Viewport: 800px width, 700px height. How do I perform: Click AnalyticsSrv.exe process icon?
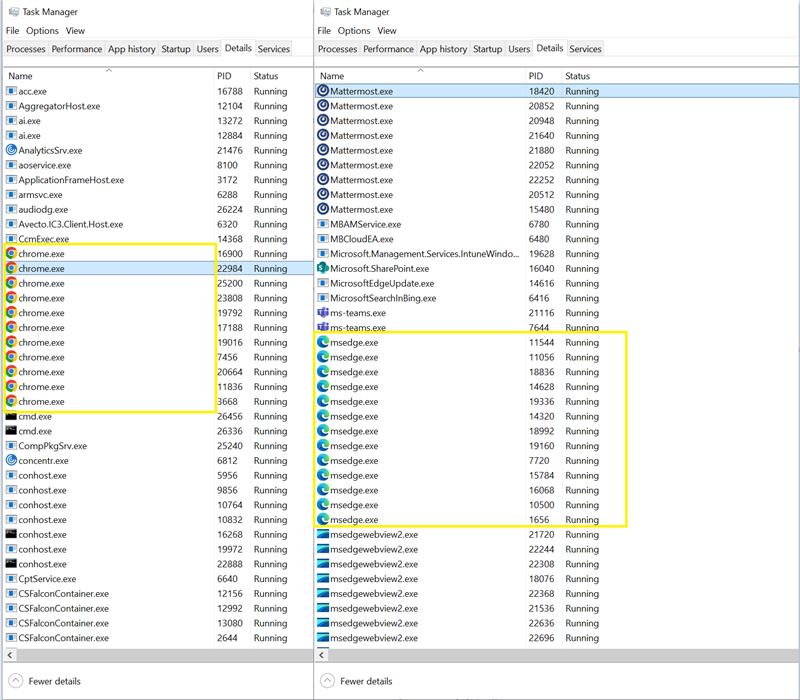(x=11, y=150)
